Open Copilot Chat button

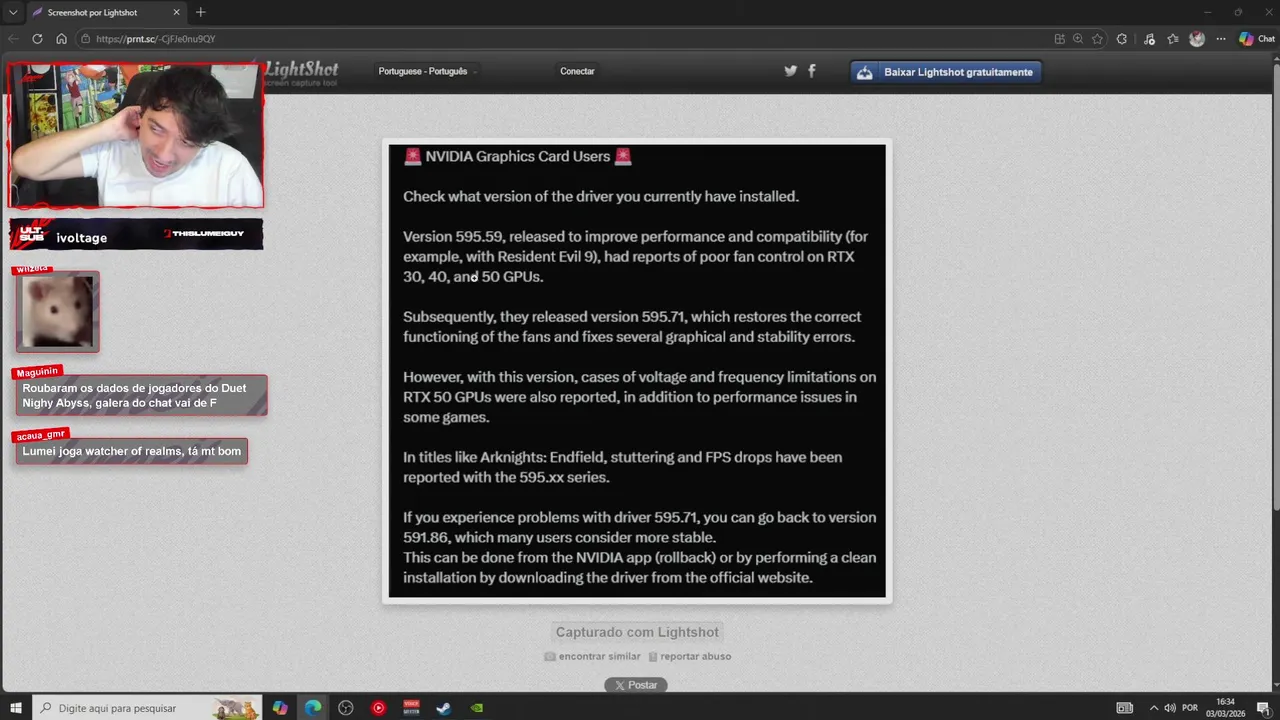point(1257,39)
